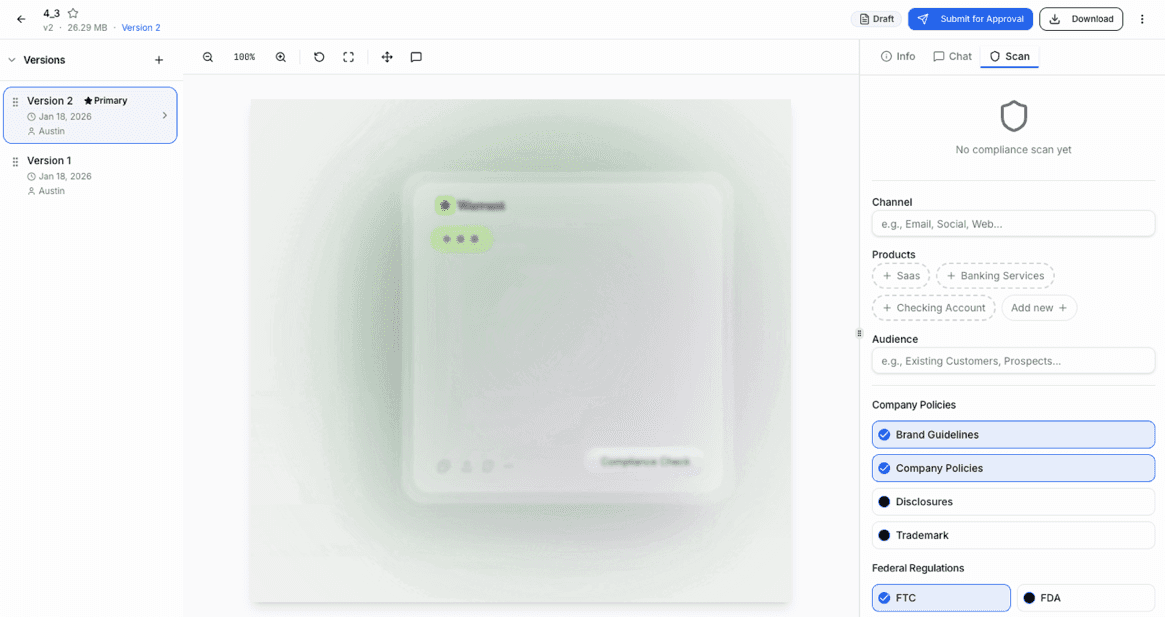1165x617 pixels.
Task: Select the Zoom in tool
Action: pos(280,57)
